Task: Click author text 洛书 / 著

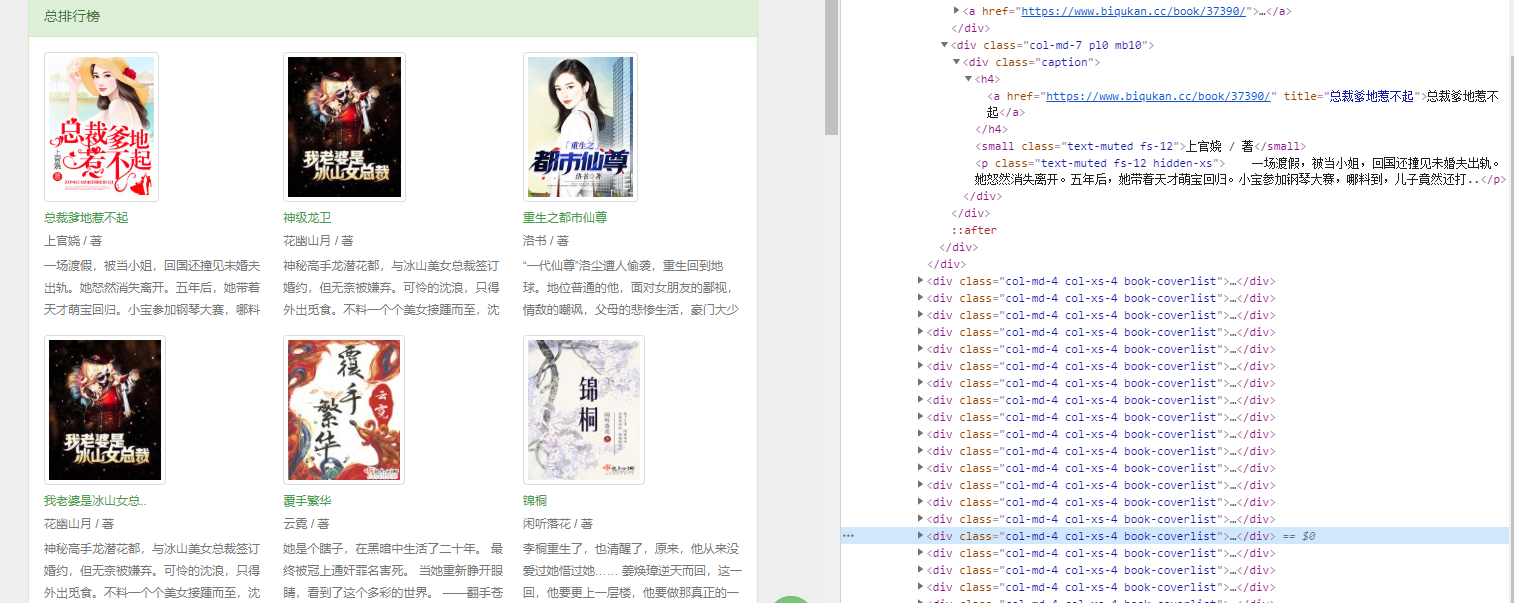Action: point(546,241)
